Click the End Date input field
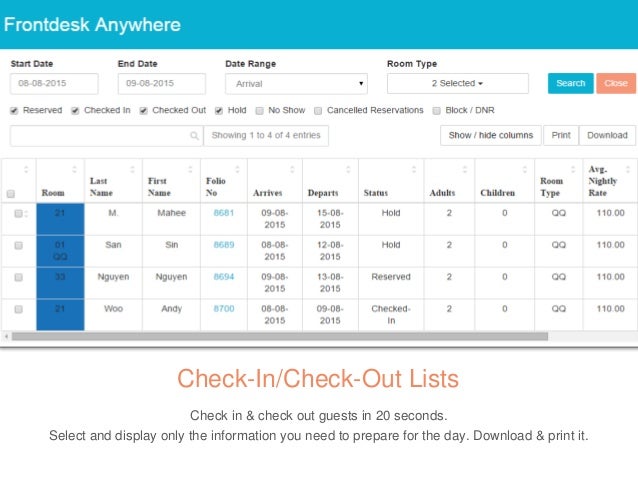The height and width of the screenshot is (479, 638). tap(162, 84)
